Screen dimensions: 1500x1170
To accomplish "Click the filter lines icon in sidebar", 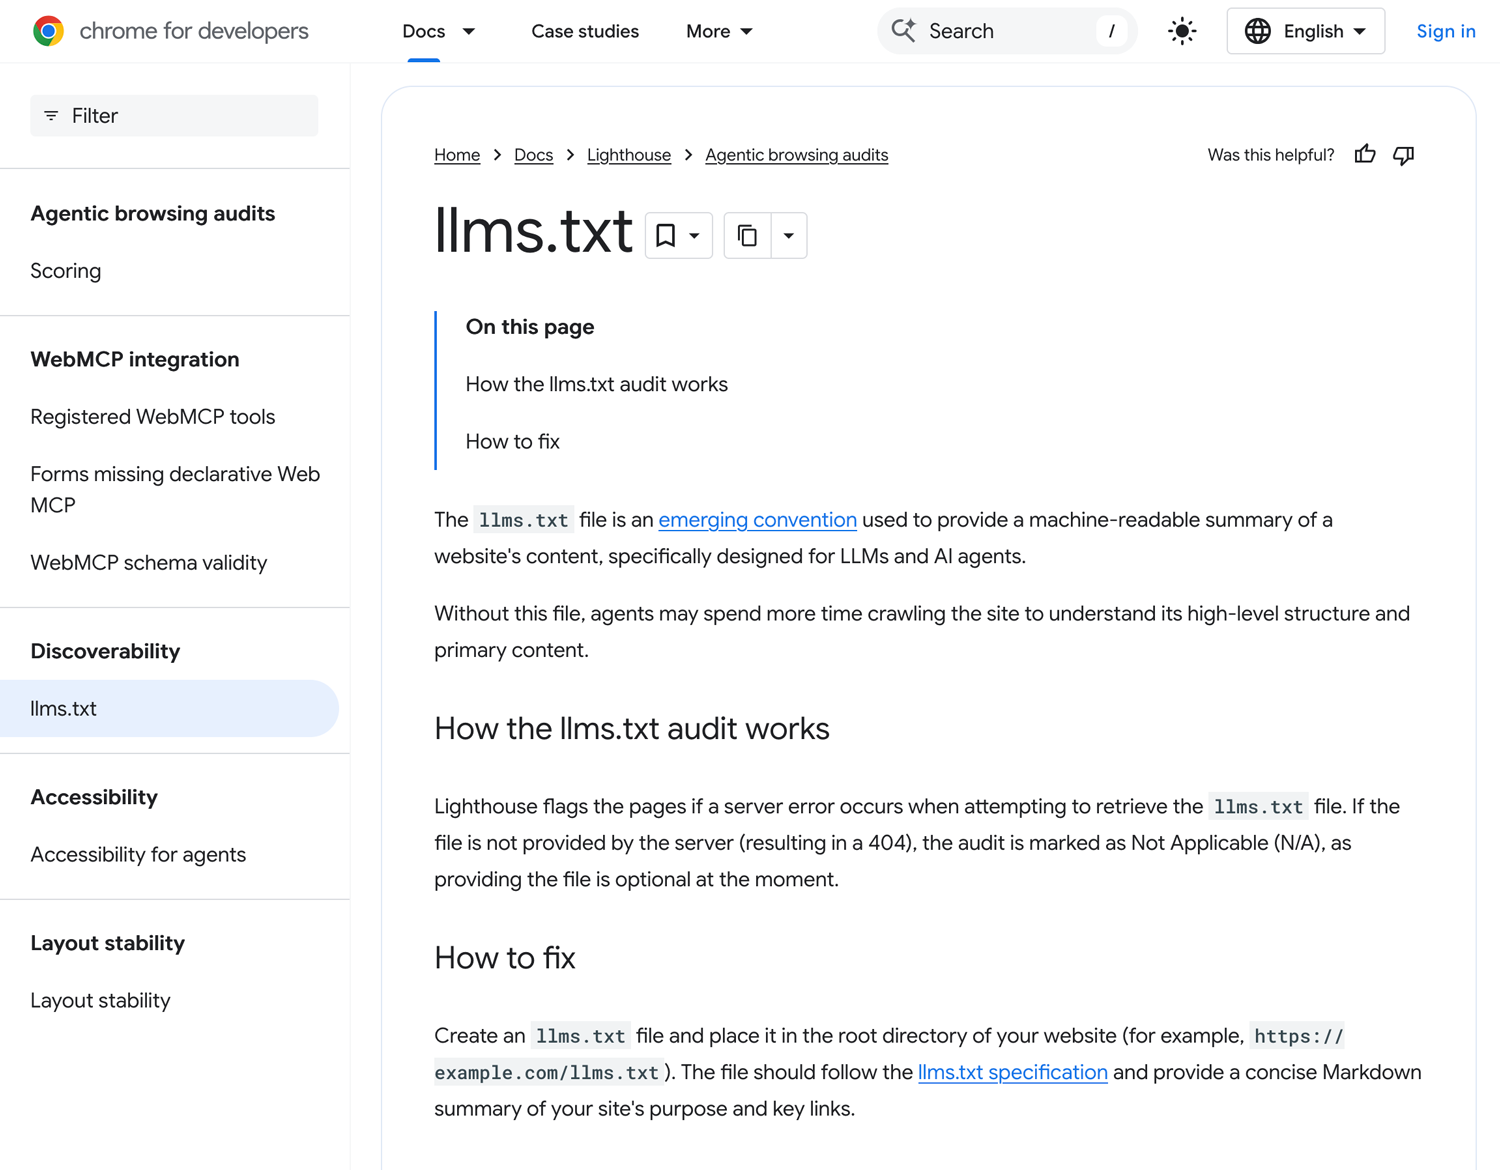I will 51,116.
